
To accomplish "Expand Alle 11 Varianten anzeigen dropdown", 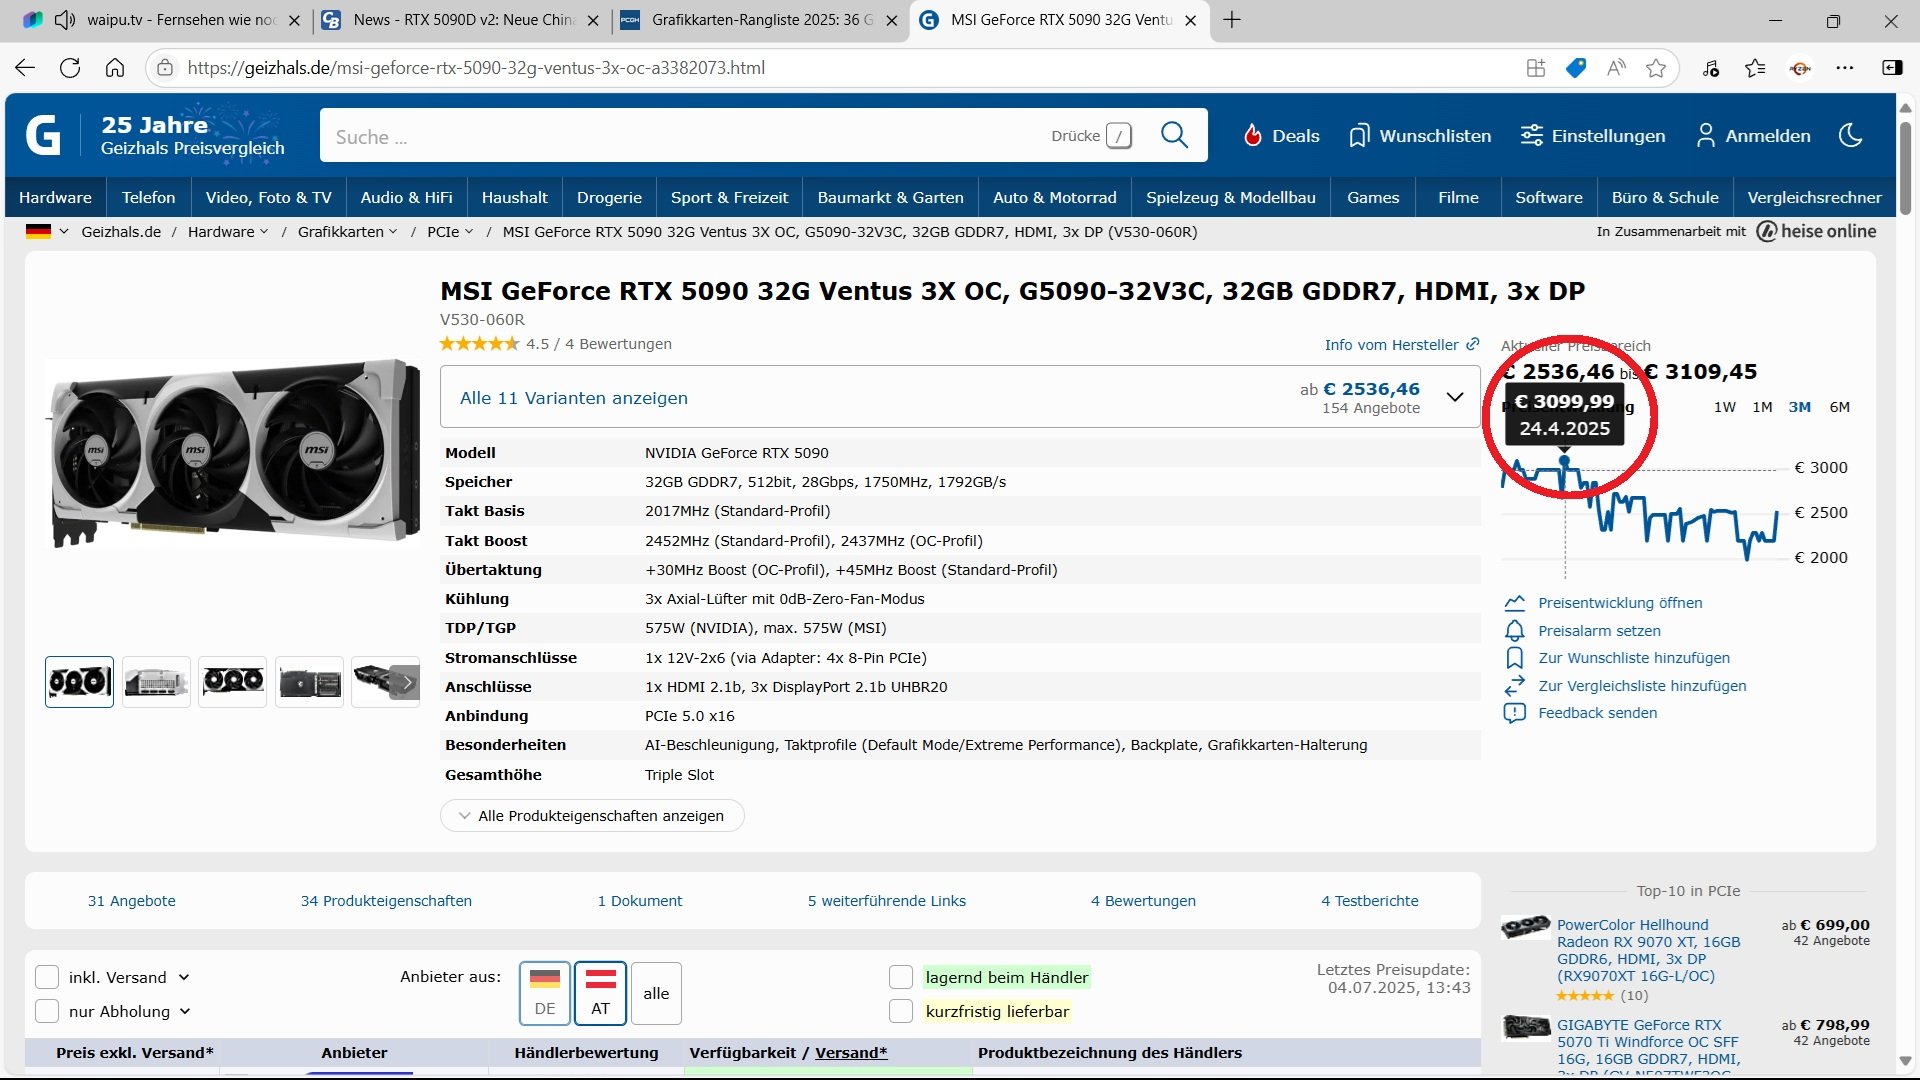I will [x=1454, y=397].
